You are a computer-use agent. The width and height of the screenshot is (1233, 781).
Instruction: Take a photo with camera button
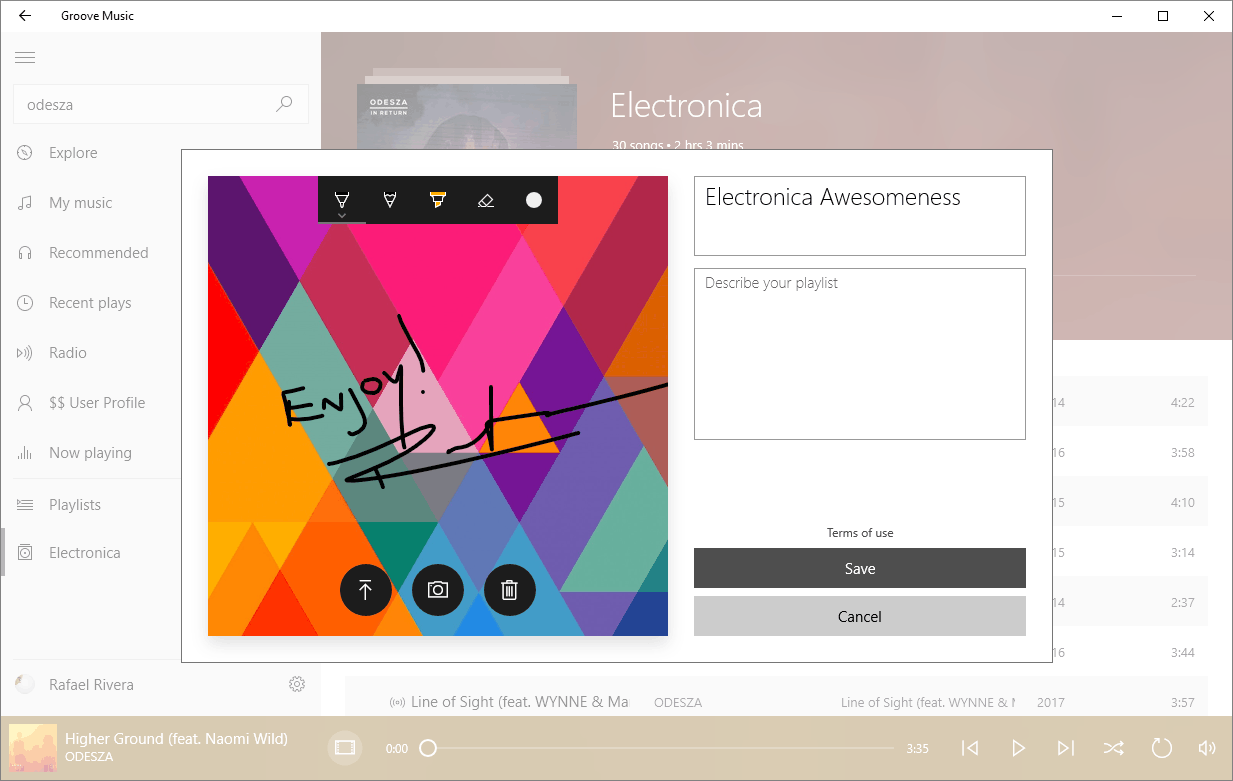pyautogui.click(x=438, y=590)
